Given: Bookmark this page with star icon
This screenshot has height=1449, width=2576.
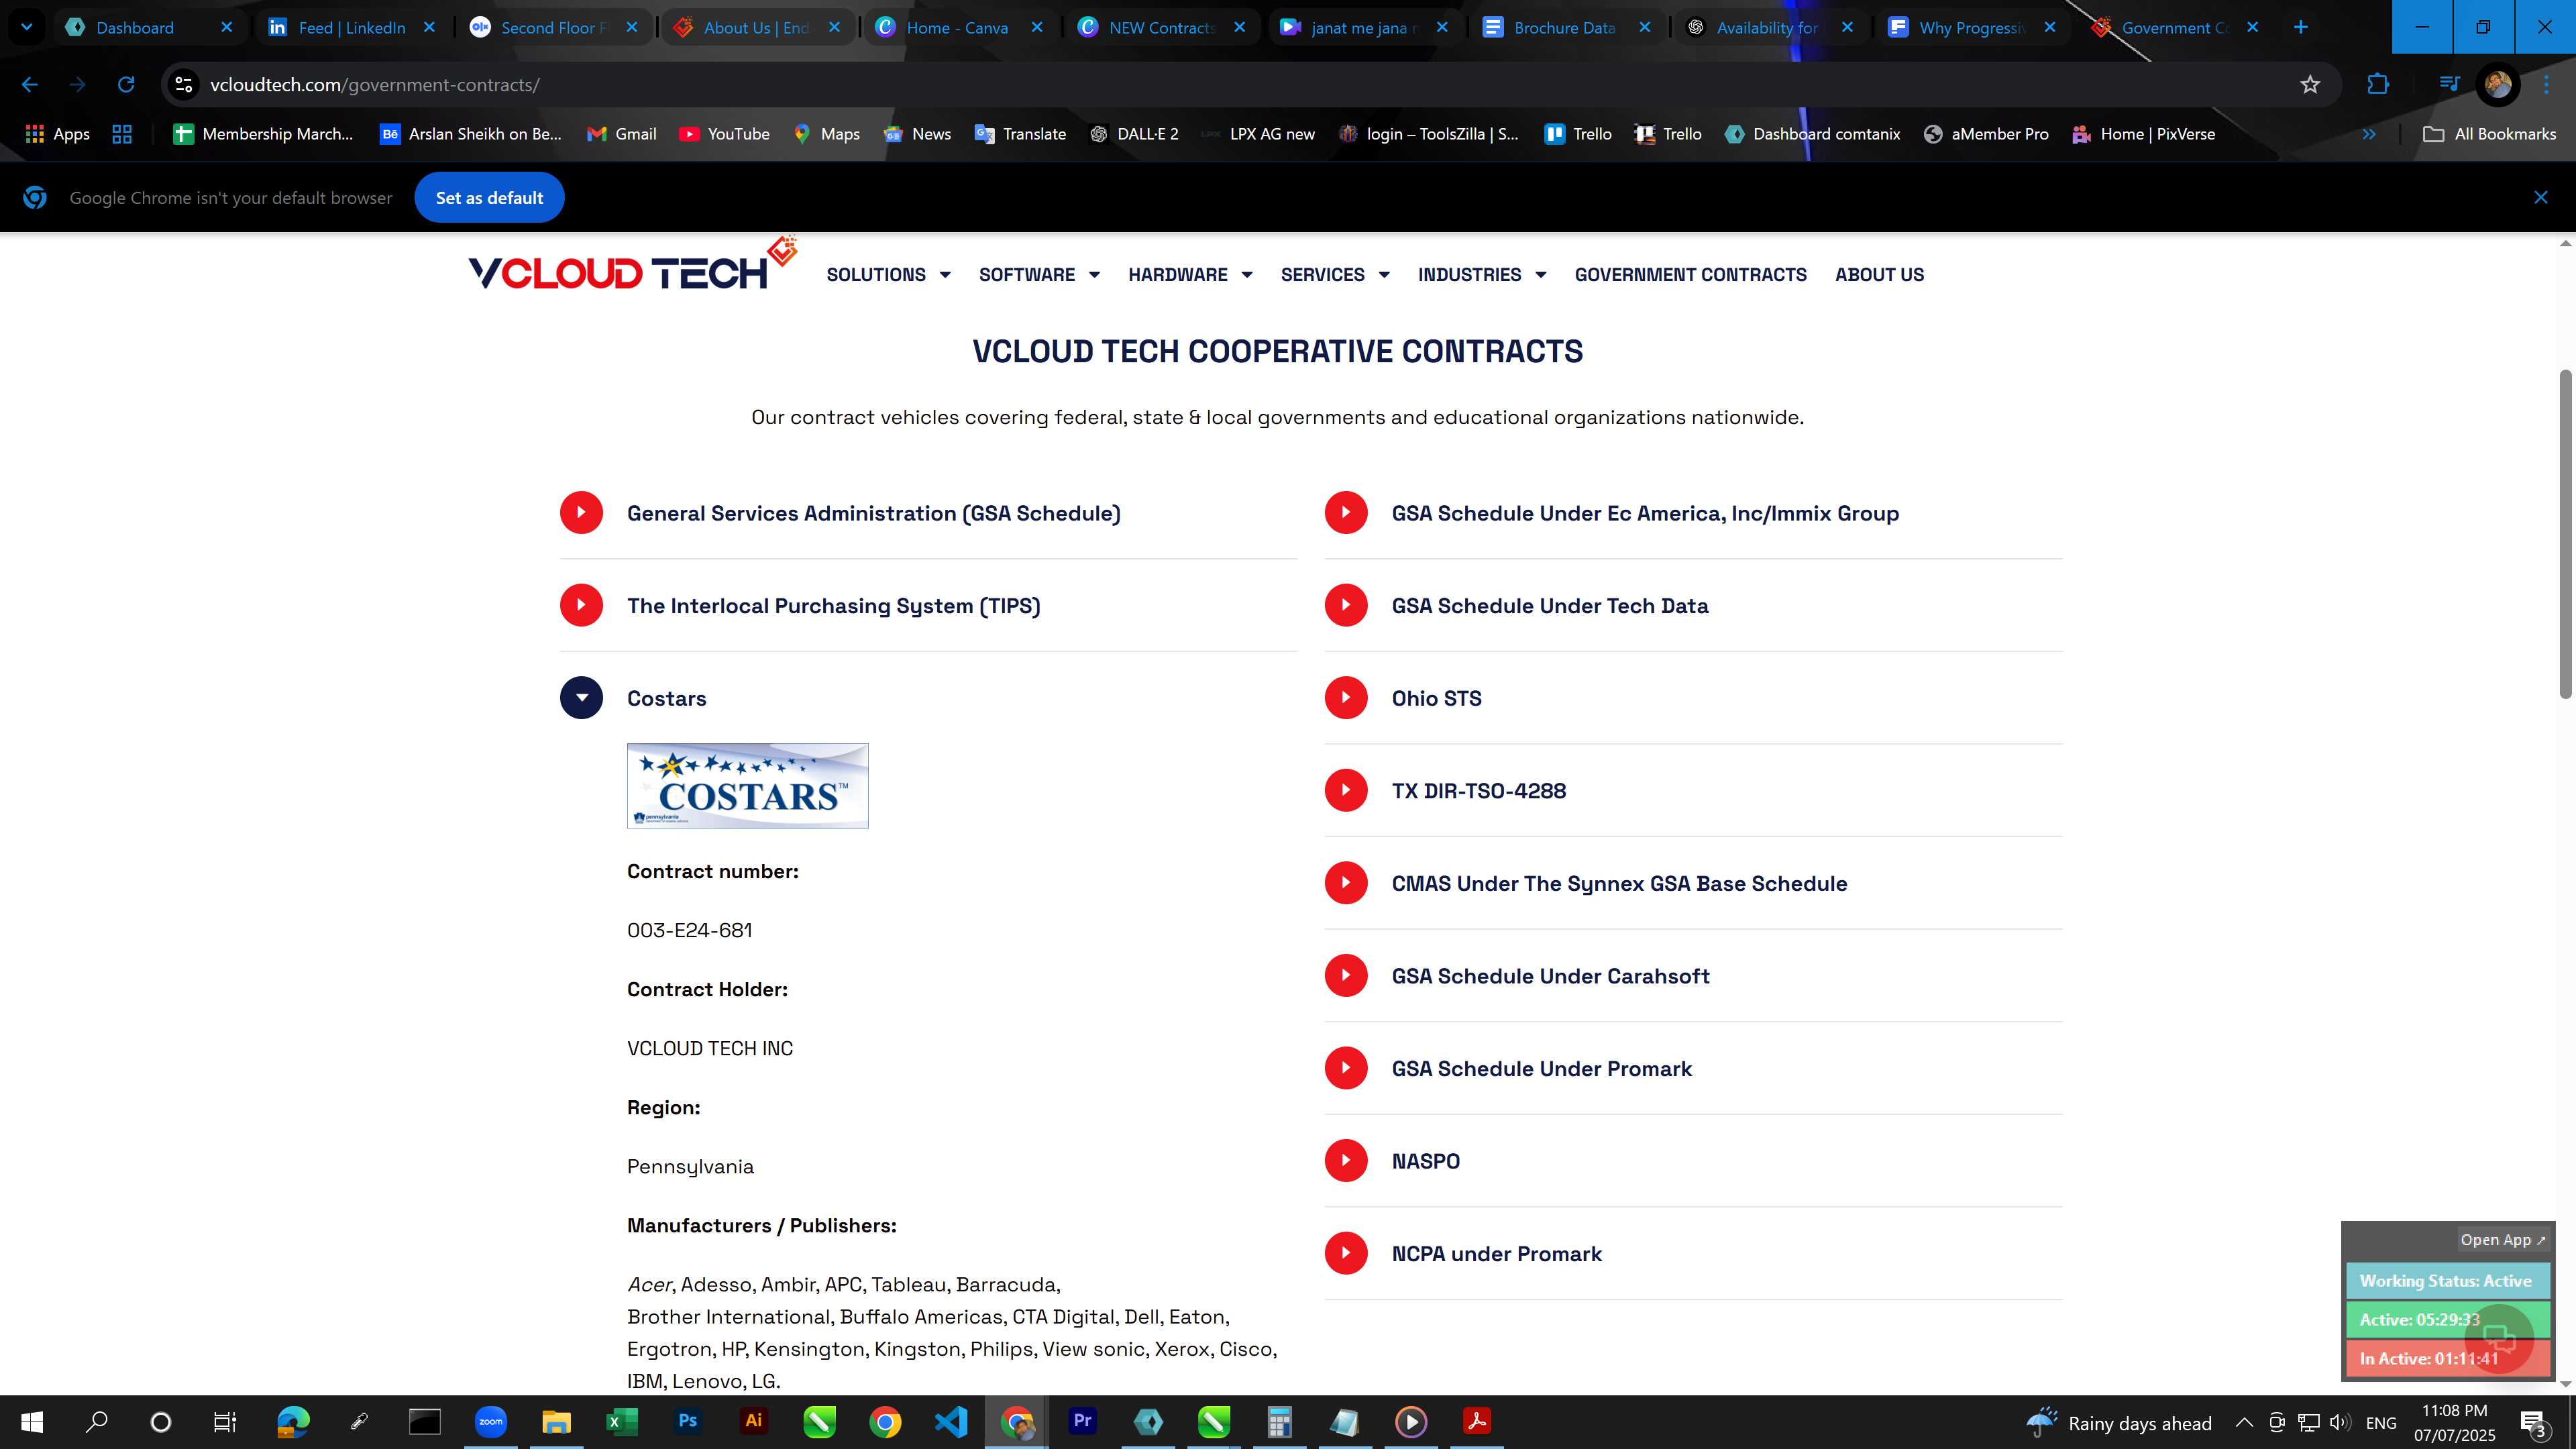Looking at the screenshot, I should click(x=2310, y=85).
